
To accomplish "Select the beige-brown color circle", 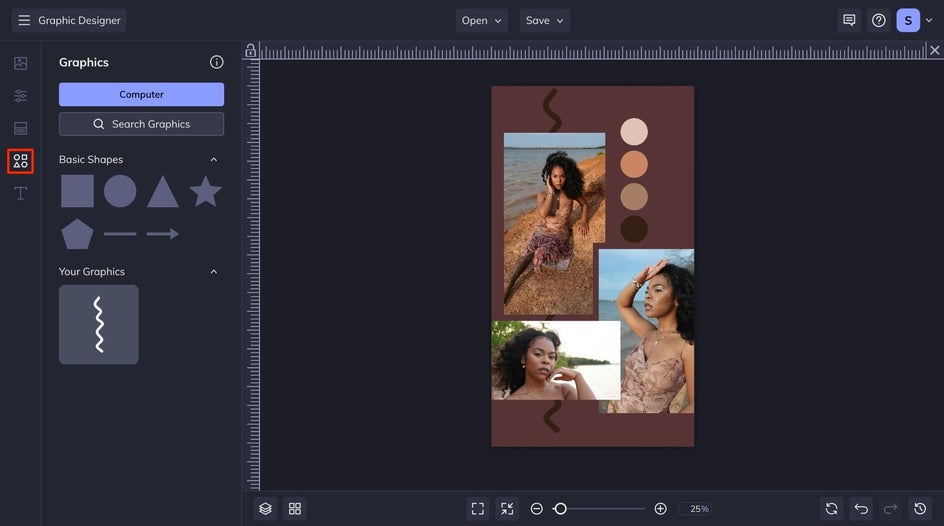I will (634, 197).
